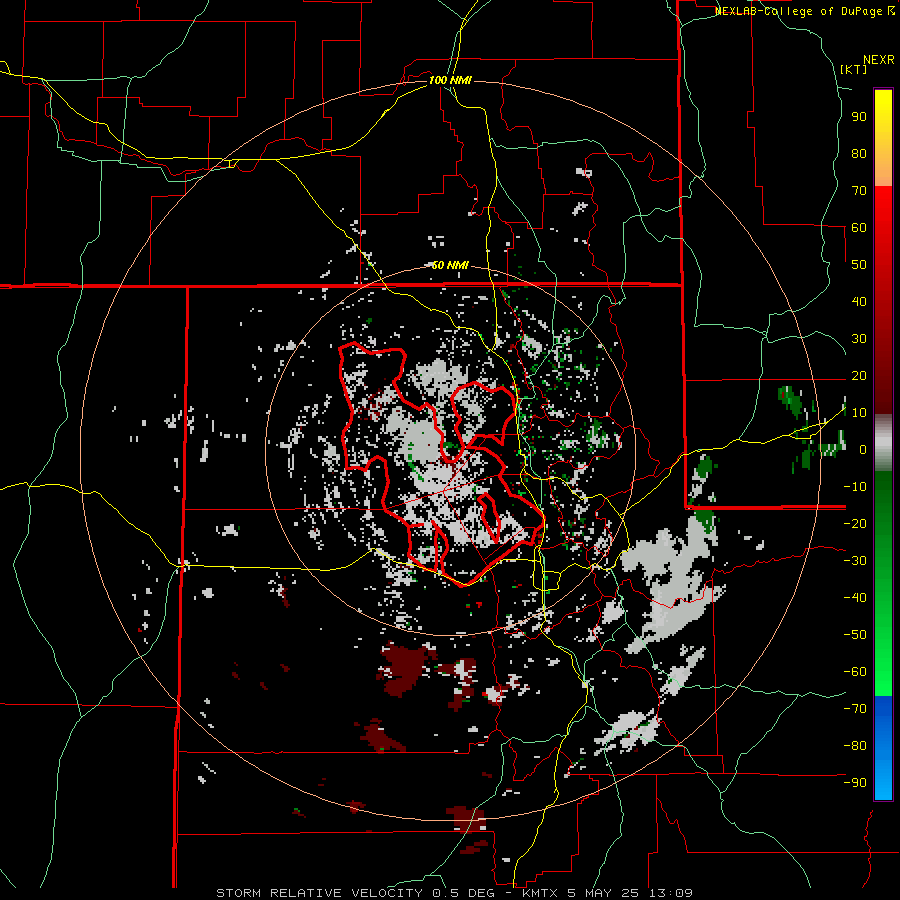Select the -90 value on velocity scale
The width and height of the screenshot is (900, 900).
855,783
